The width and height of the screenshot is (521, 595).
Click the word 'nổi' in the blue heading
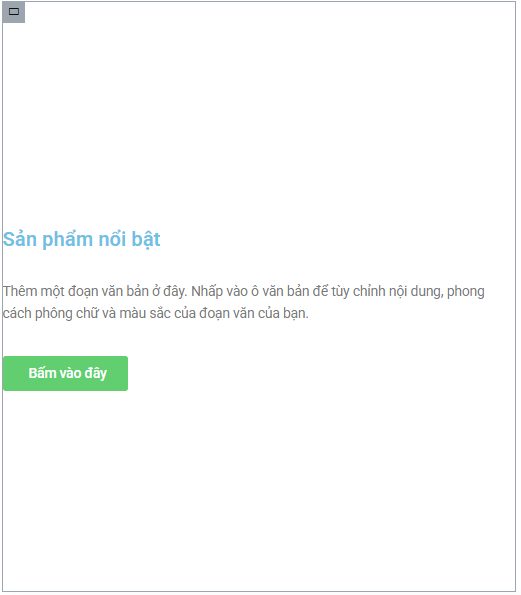(x=112, y=239)
